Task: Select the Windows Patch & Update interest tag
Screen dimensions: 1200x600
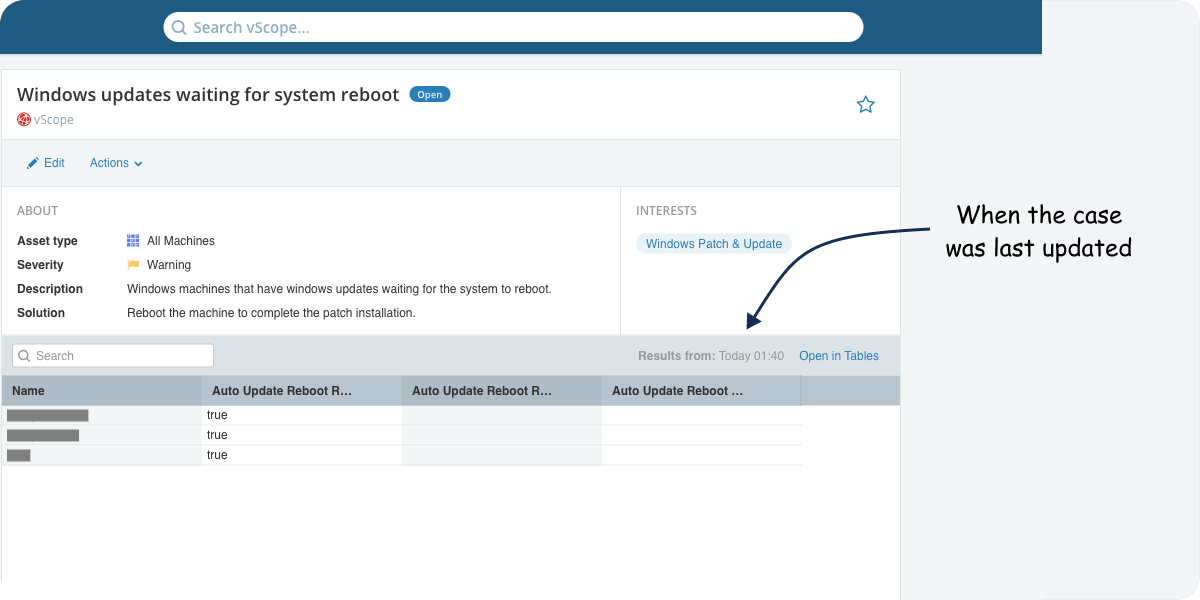Action: pyautogui.click(x=714, y=244)
